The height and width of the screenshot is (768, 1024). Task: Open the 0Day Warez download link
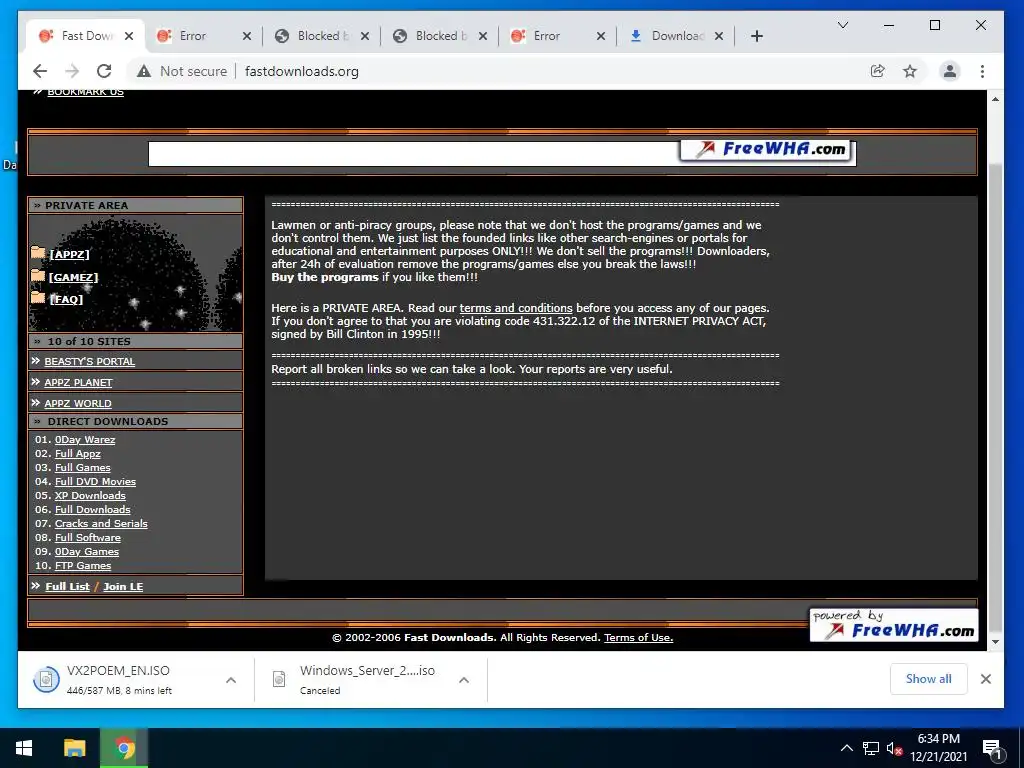pyautogui.click(x=85, y=440)
